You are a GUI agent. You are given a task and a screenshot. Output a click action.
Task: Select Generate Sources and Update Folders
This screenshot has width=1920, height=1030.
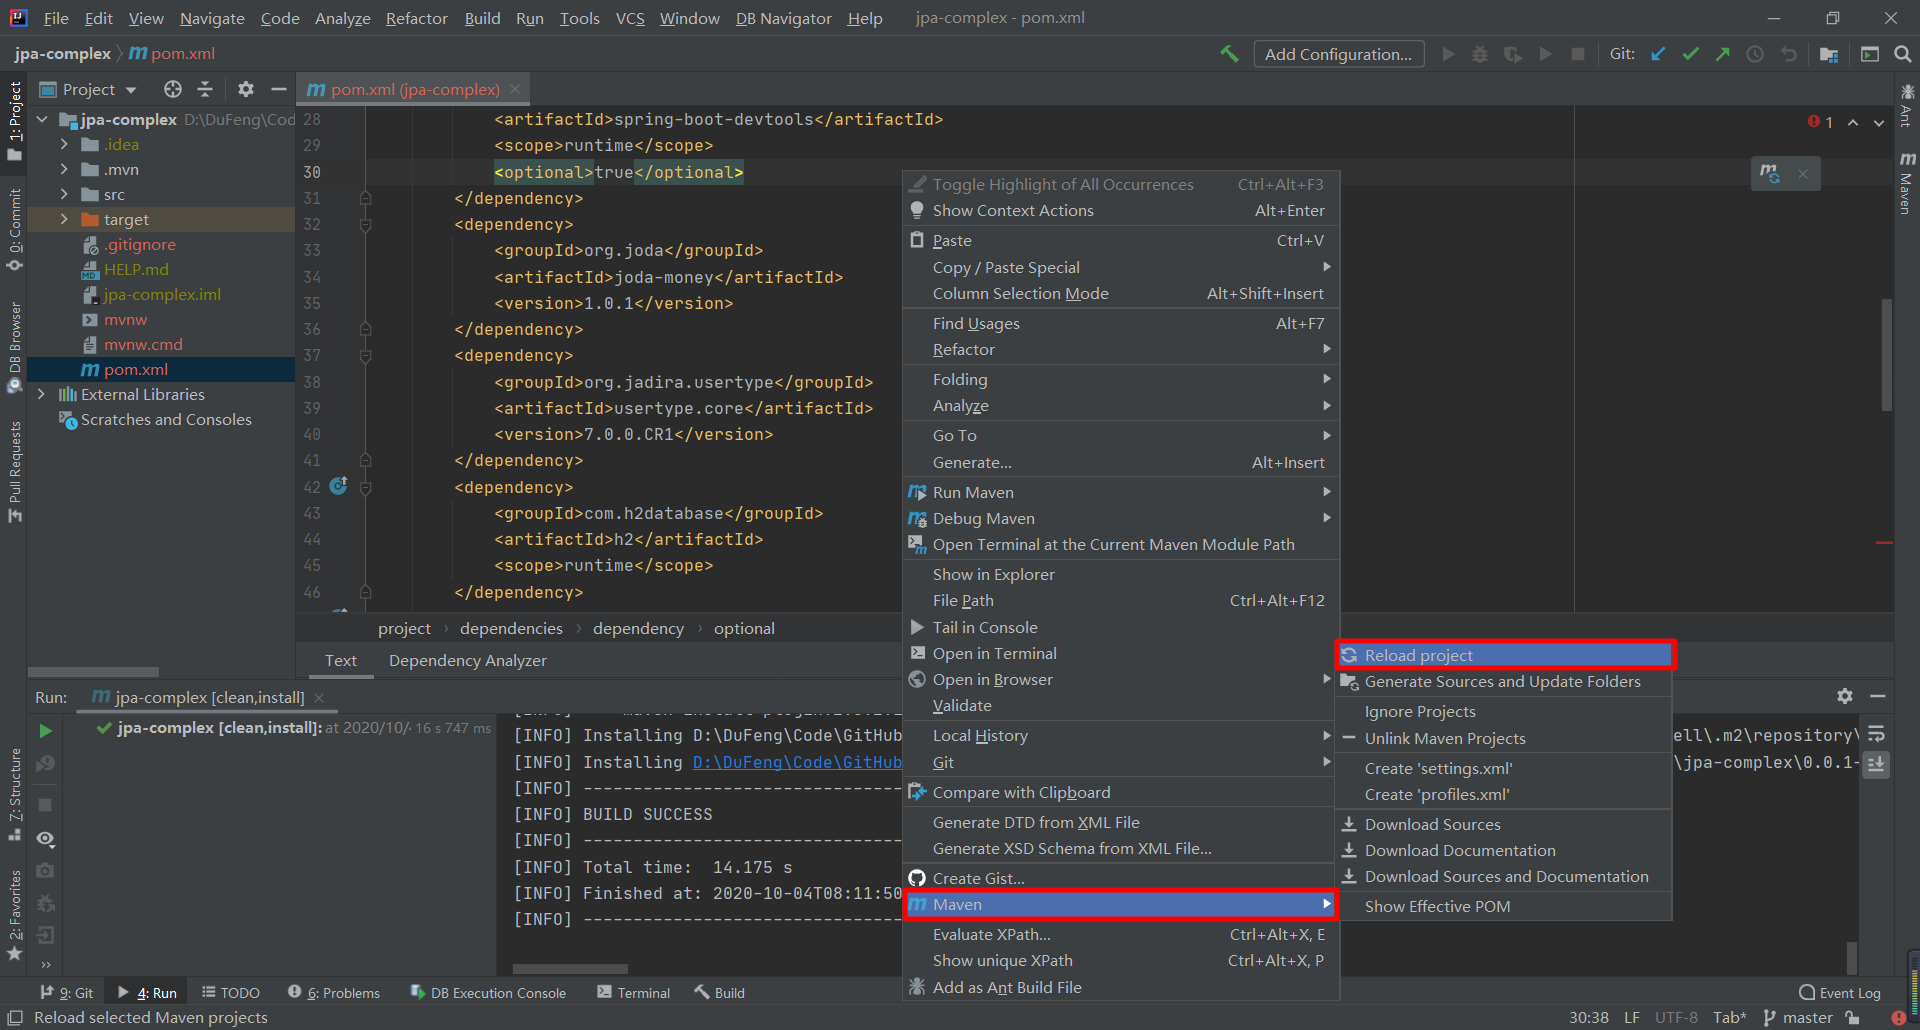click(x=1504, y=681)
